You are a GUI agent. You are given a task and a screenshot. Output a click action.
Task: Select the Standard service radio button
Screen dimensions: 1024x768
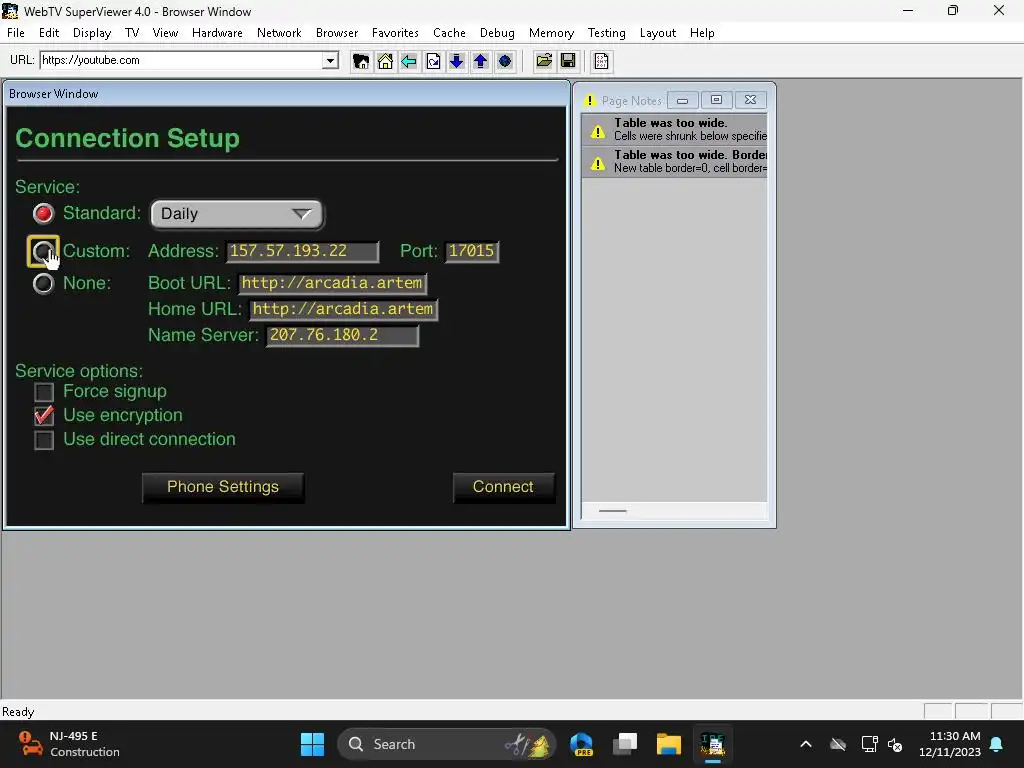44,214
